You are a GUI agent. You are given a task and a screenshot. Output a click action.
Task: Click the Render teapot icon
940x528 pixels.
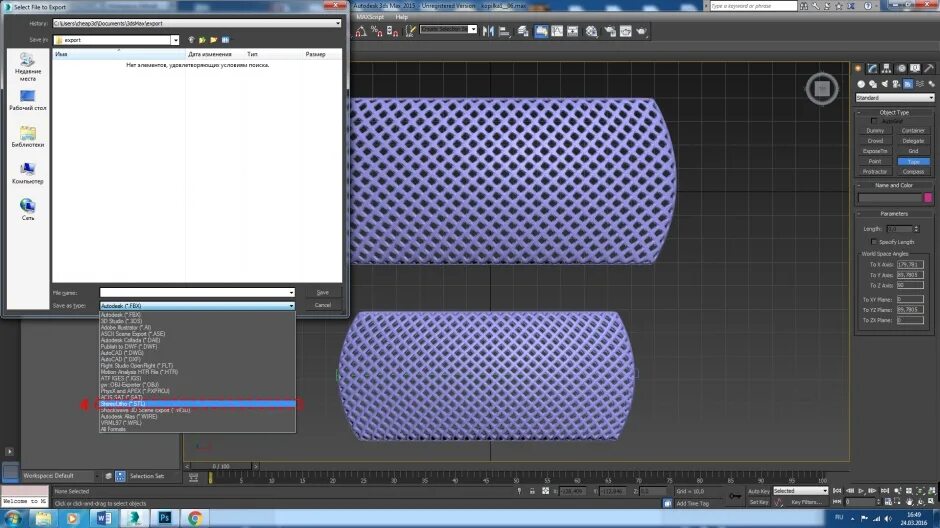(x=641, y=31)
